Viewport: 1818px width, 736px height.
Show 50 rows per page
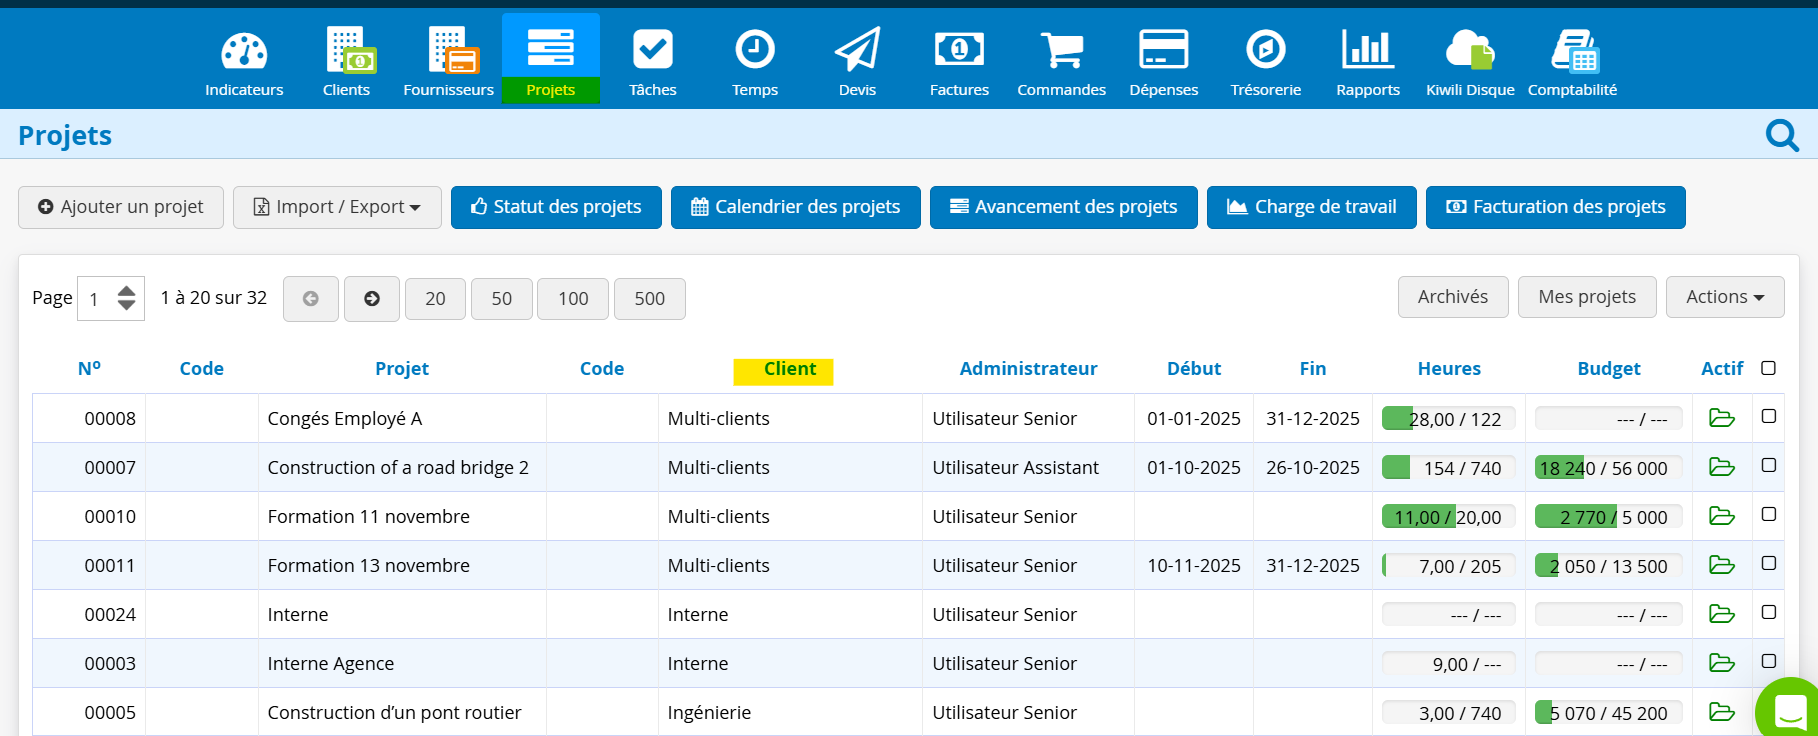click(x=502, y=299)
